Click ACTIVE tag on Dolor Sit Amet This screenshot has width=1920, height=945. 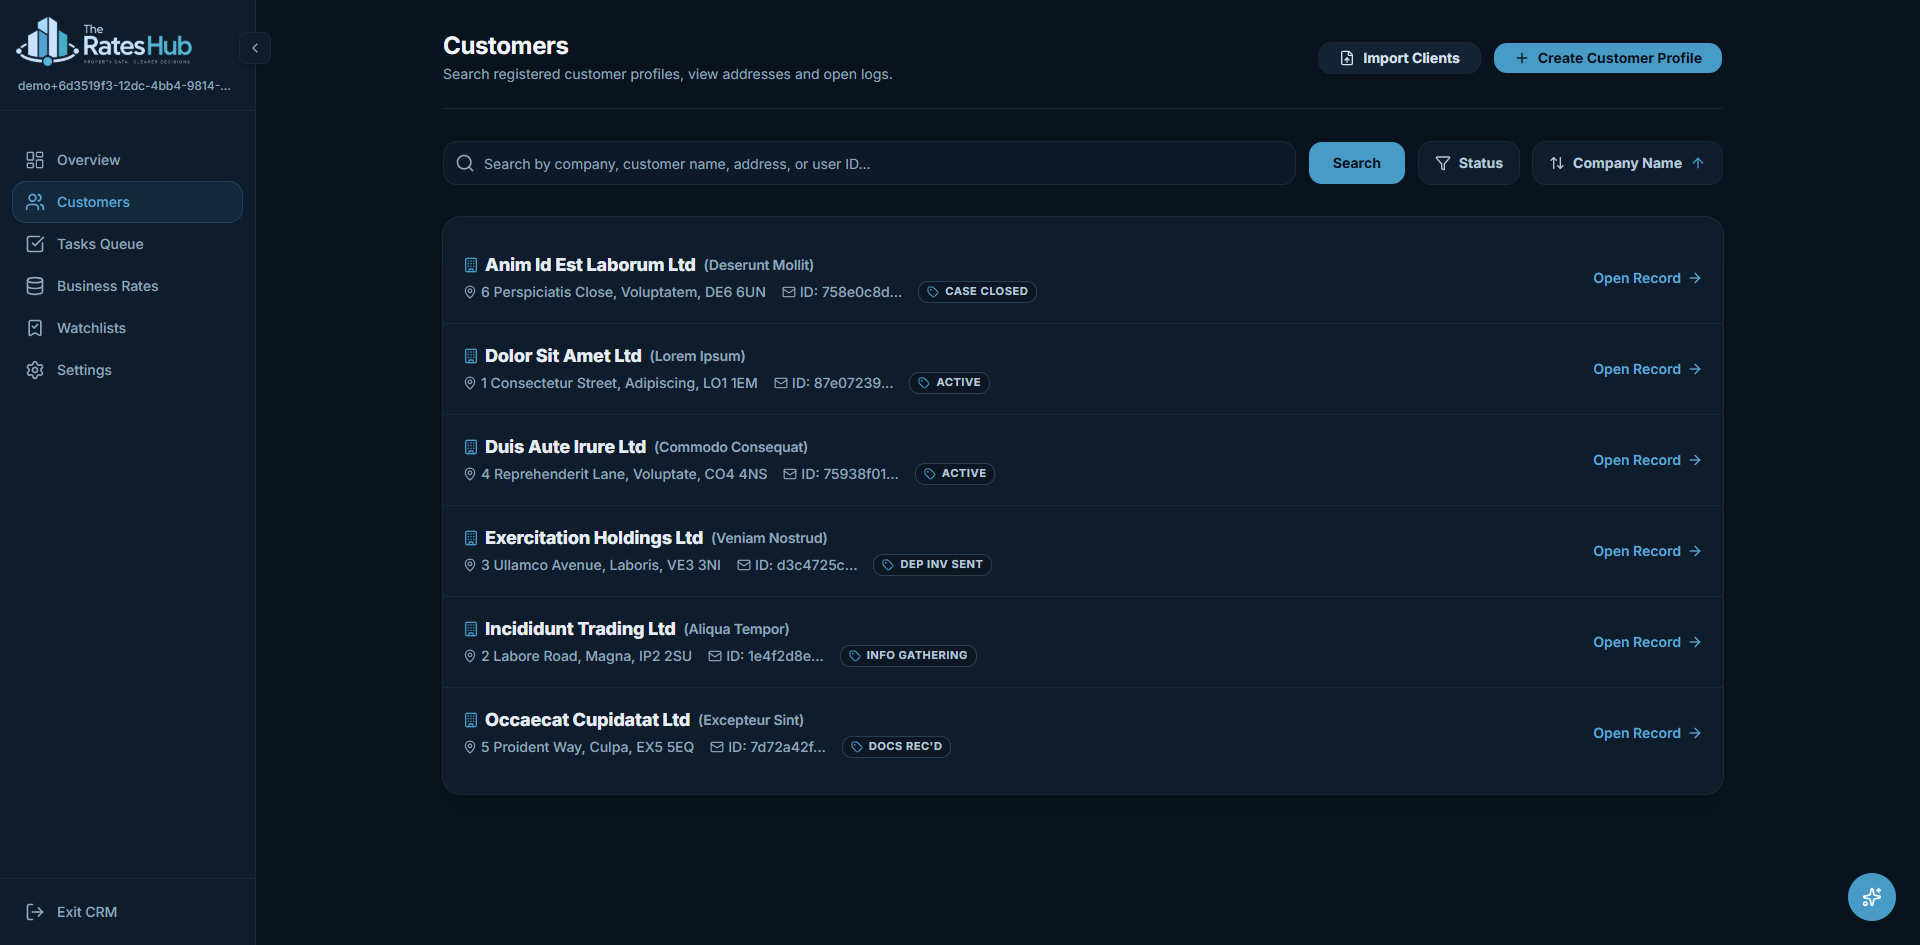point(949,383)
